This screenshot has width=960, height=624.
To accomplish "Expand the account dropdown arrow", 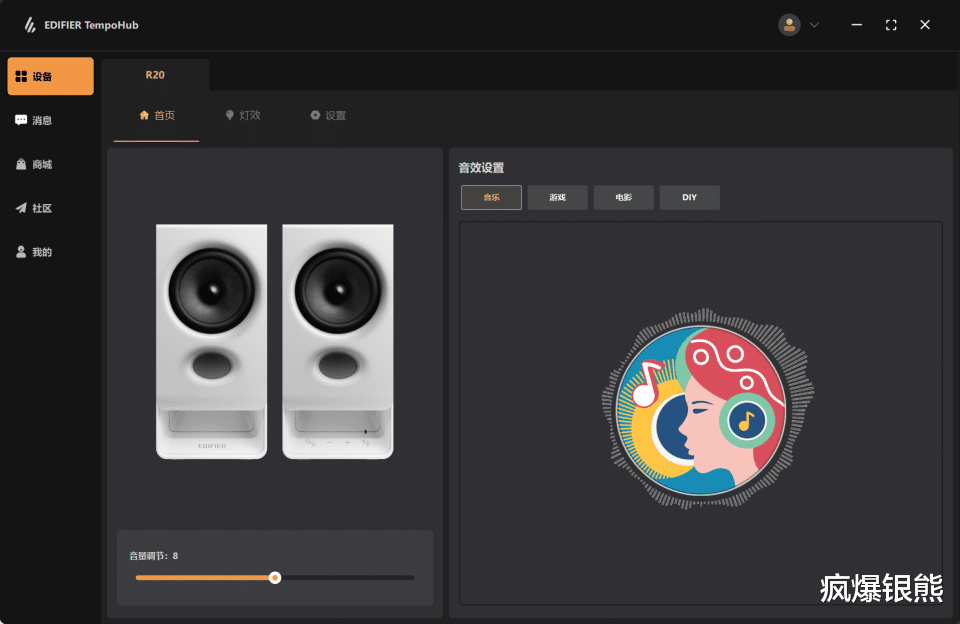I will [x=814, y=25].
